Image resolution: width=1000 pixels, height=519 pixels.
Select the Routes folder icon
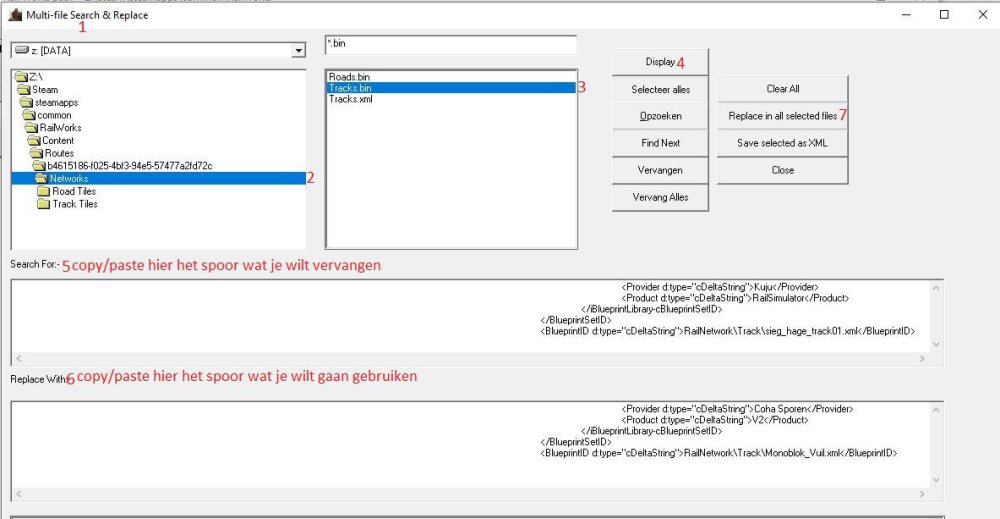click(x=37, y=153)
